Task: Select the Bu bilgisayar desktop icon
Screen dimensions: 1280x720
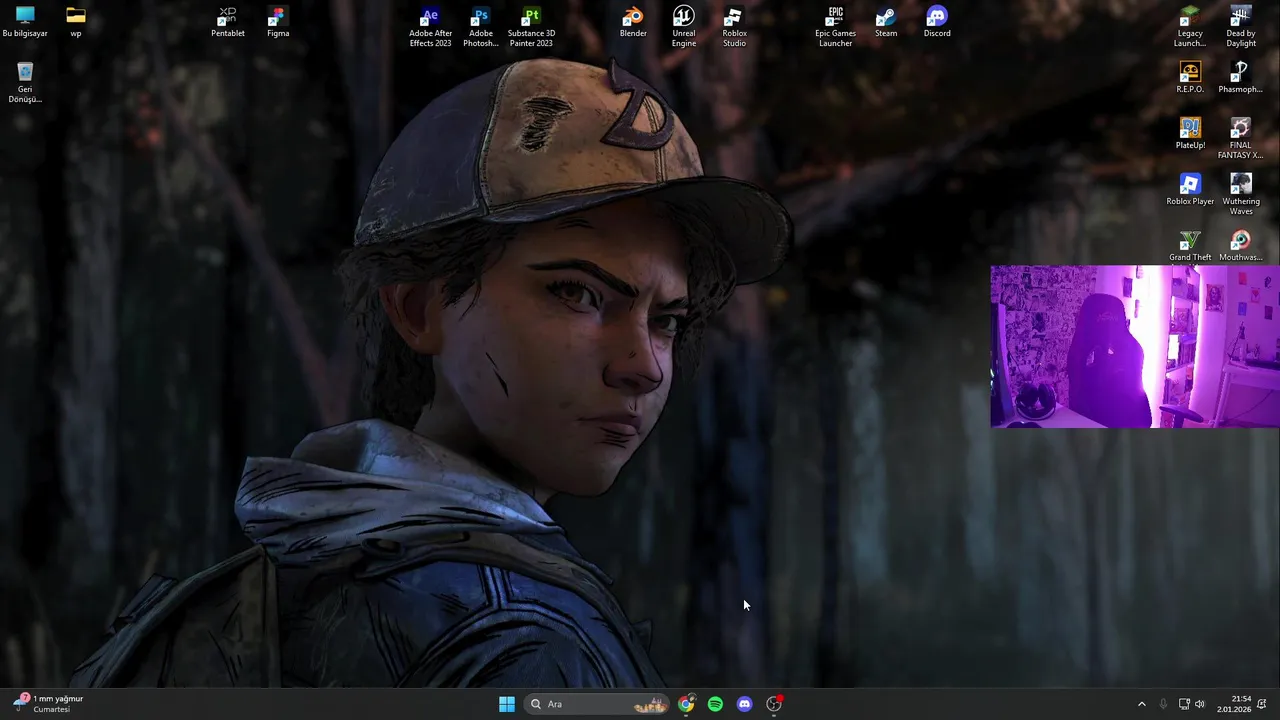Action: coord(25,22)
